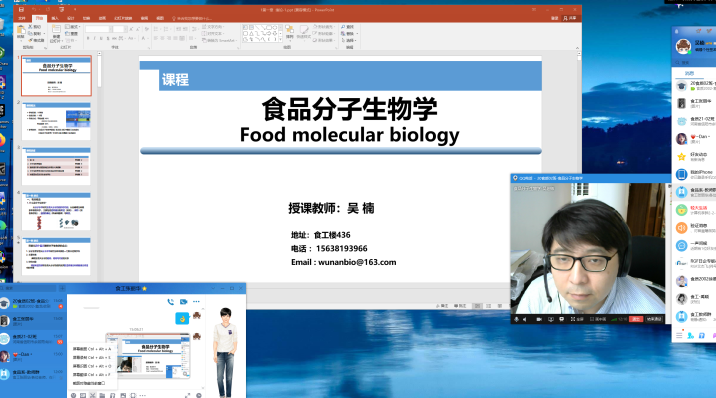Click the scissors screenshot tool in QQ chat
This screenshot has width=716, height=398.
pyautogui.click(x=93, y=395)
